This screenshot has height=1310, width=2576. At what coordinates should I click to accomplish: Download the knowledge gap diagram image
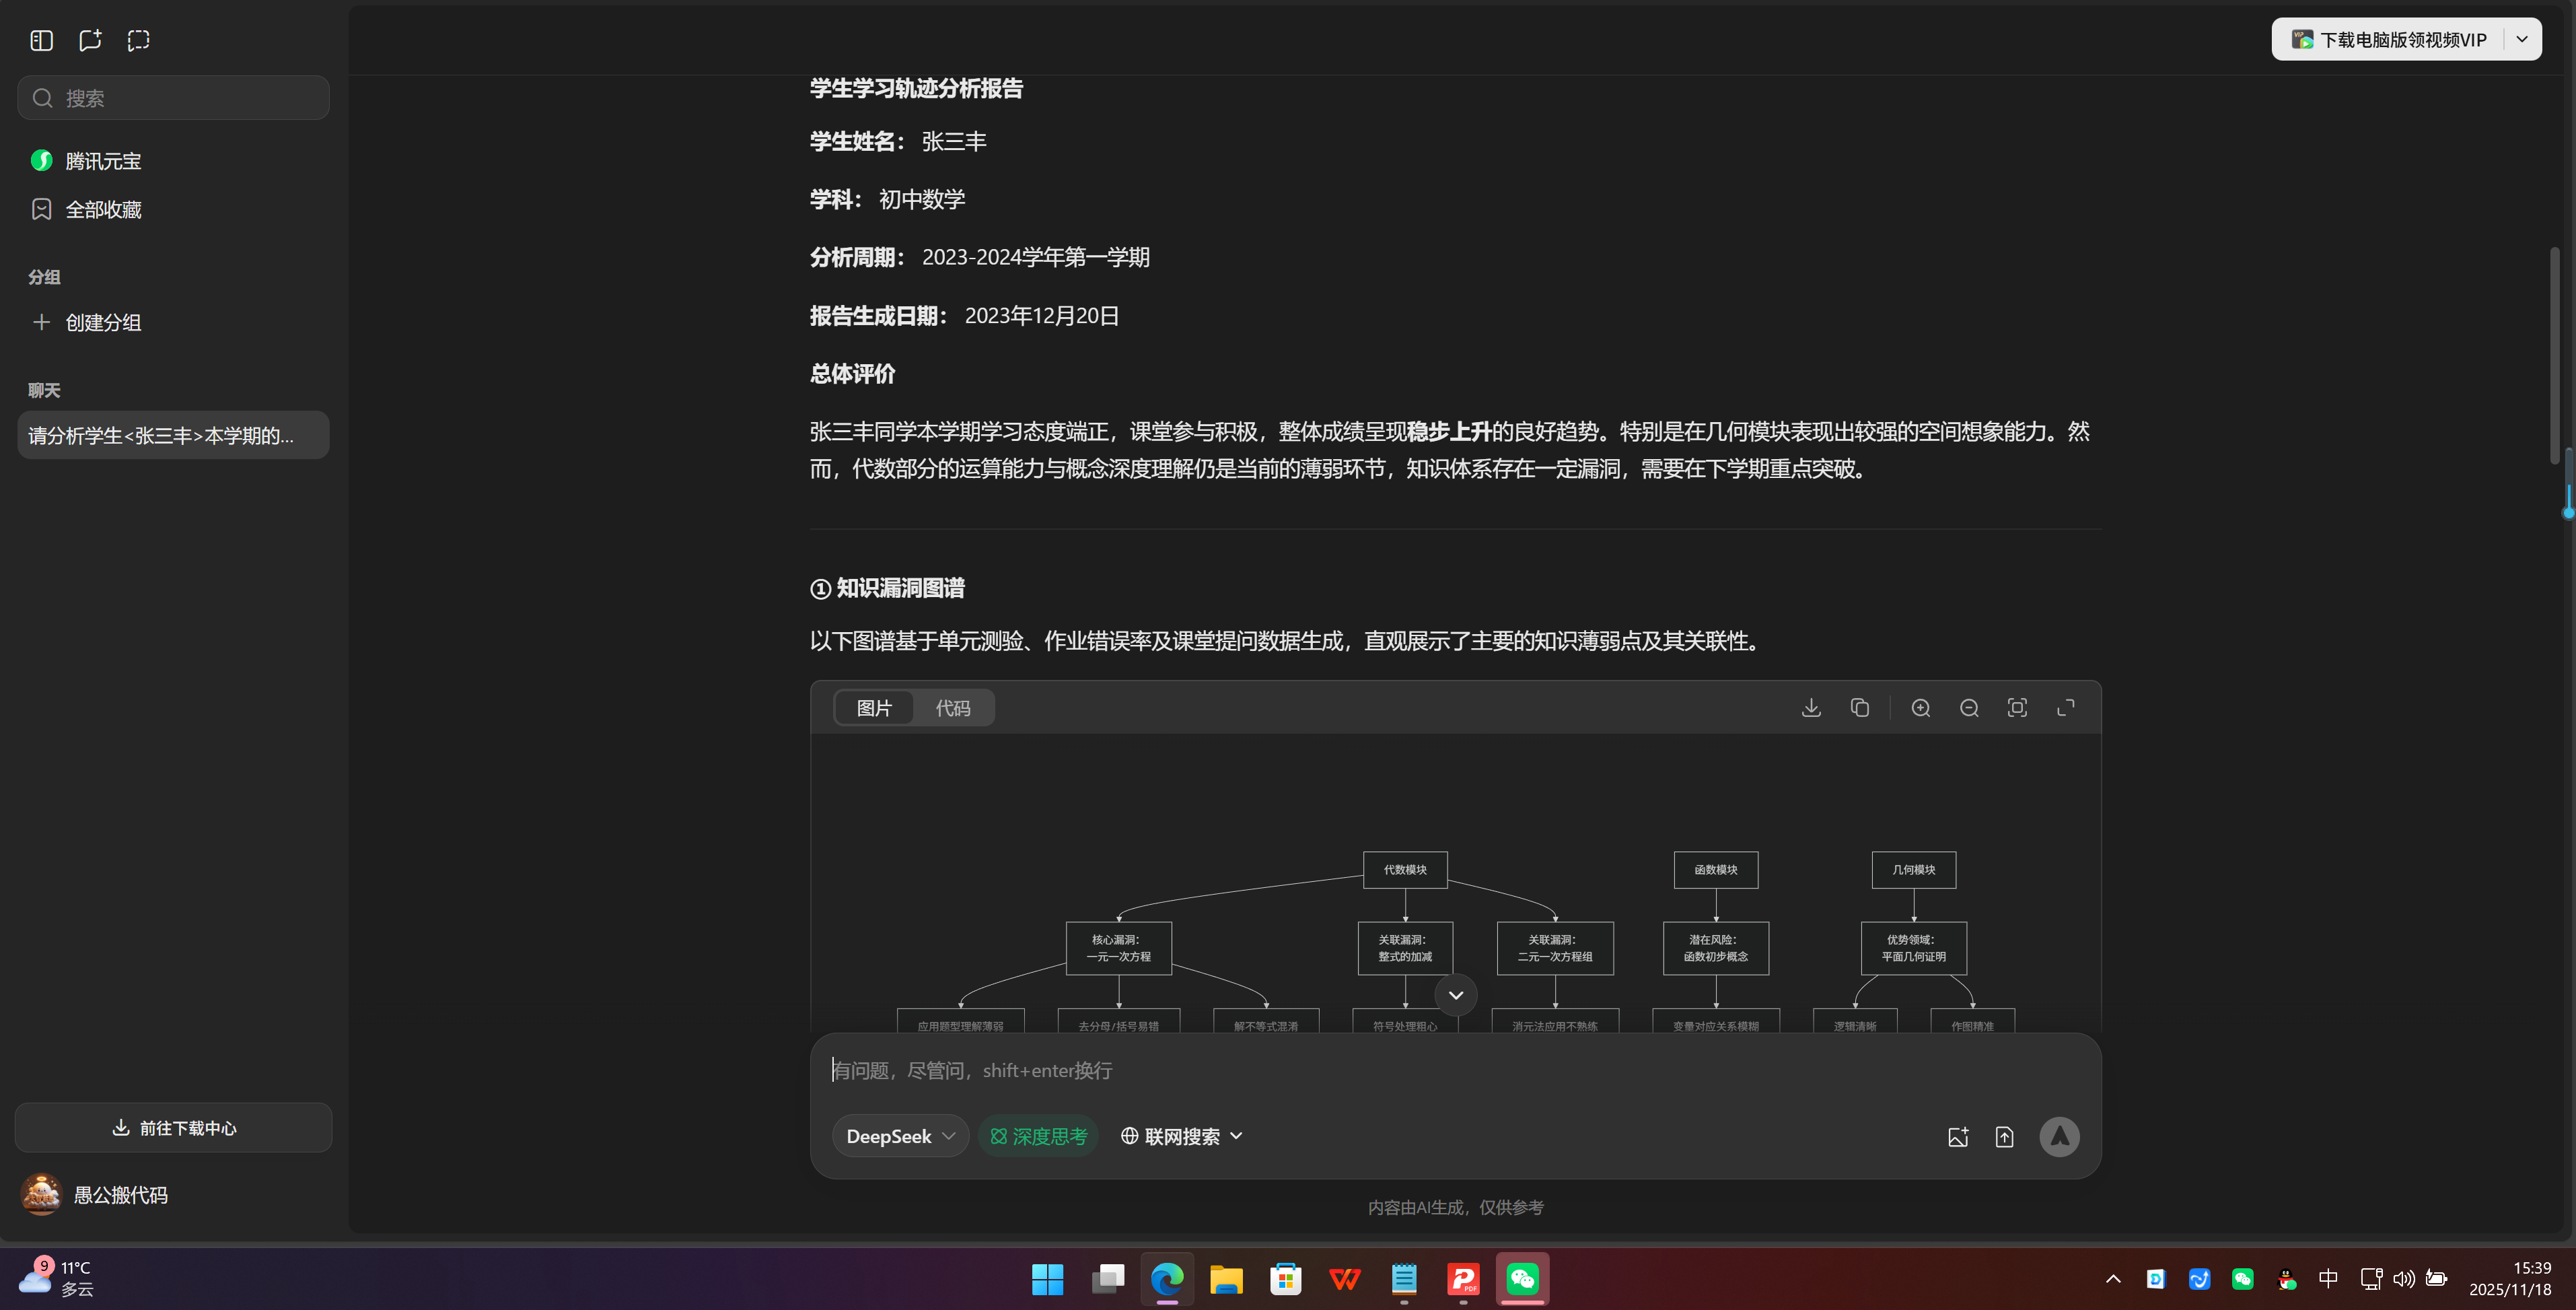(1811, 707)
